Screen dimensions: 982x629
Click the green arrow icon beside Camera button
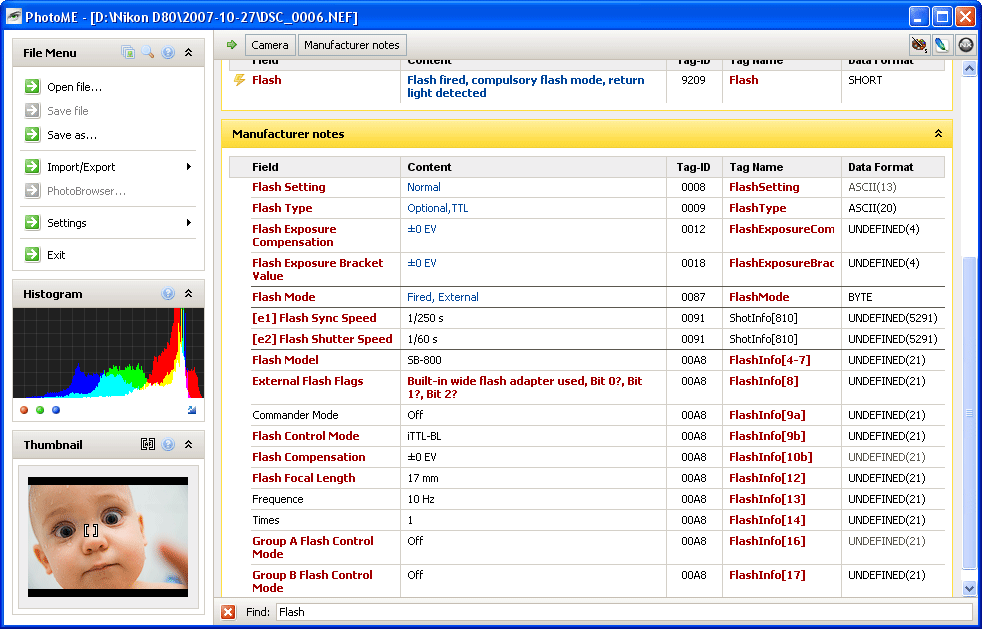(232, 44)
